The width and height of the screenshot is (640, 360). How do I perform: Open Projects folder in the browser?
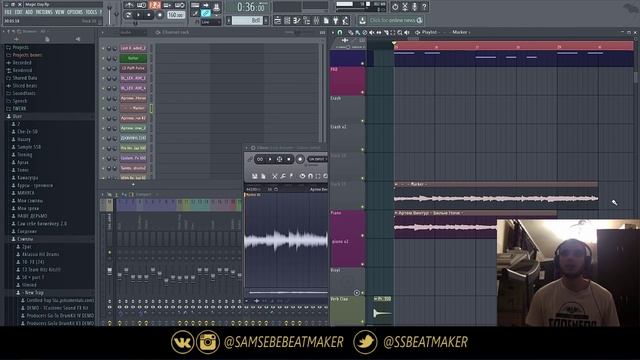(x=20, y=47)
